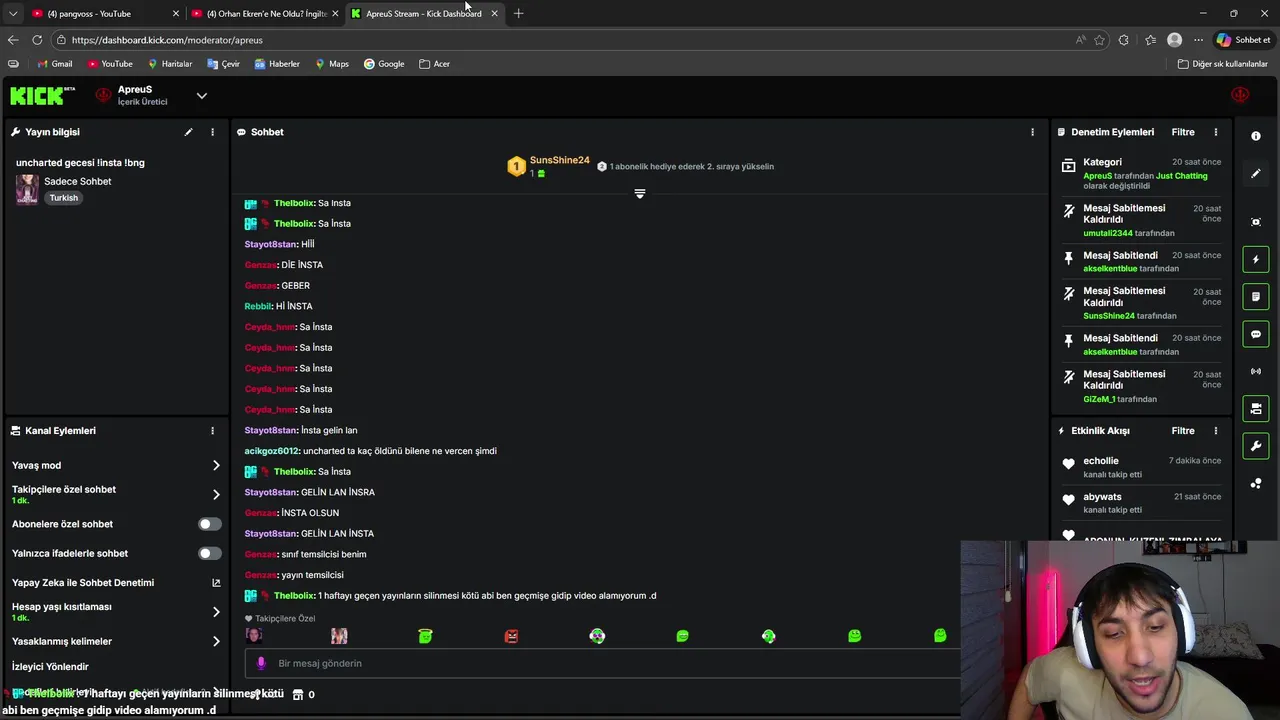Click the Turkish language tag
This screenshot has height=720, width=1280.
point(64,198)
